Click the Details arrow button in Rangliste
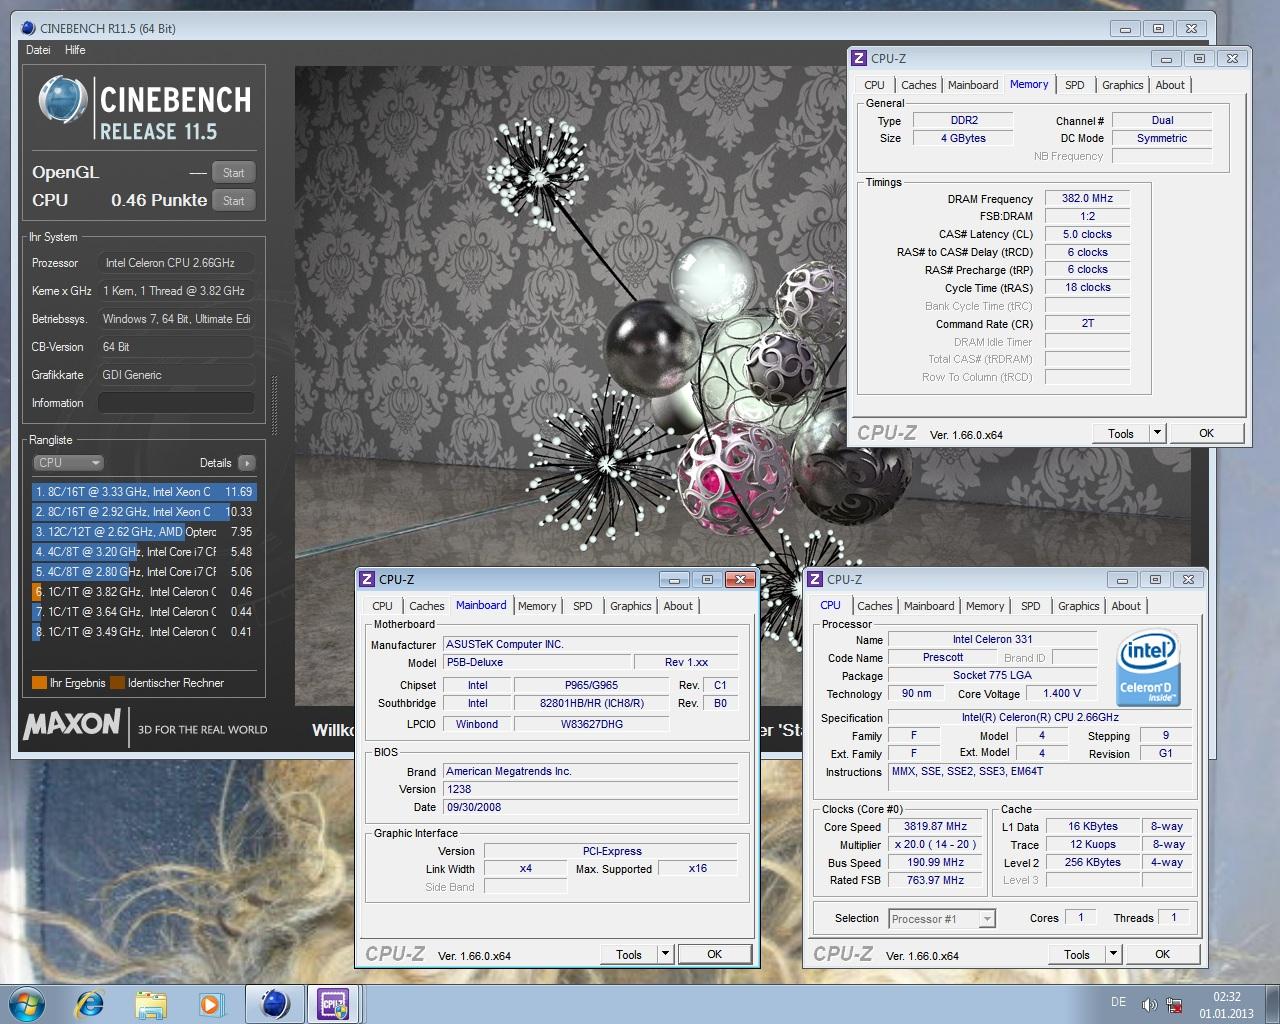1280x1024 pixels. [247, 463]
